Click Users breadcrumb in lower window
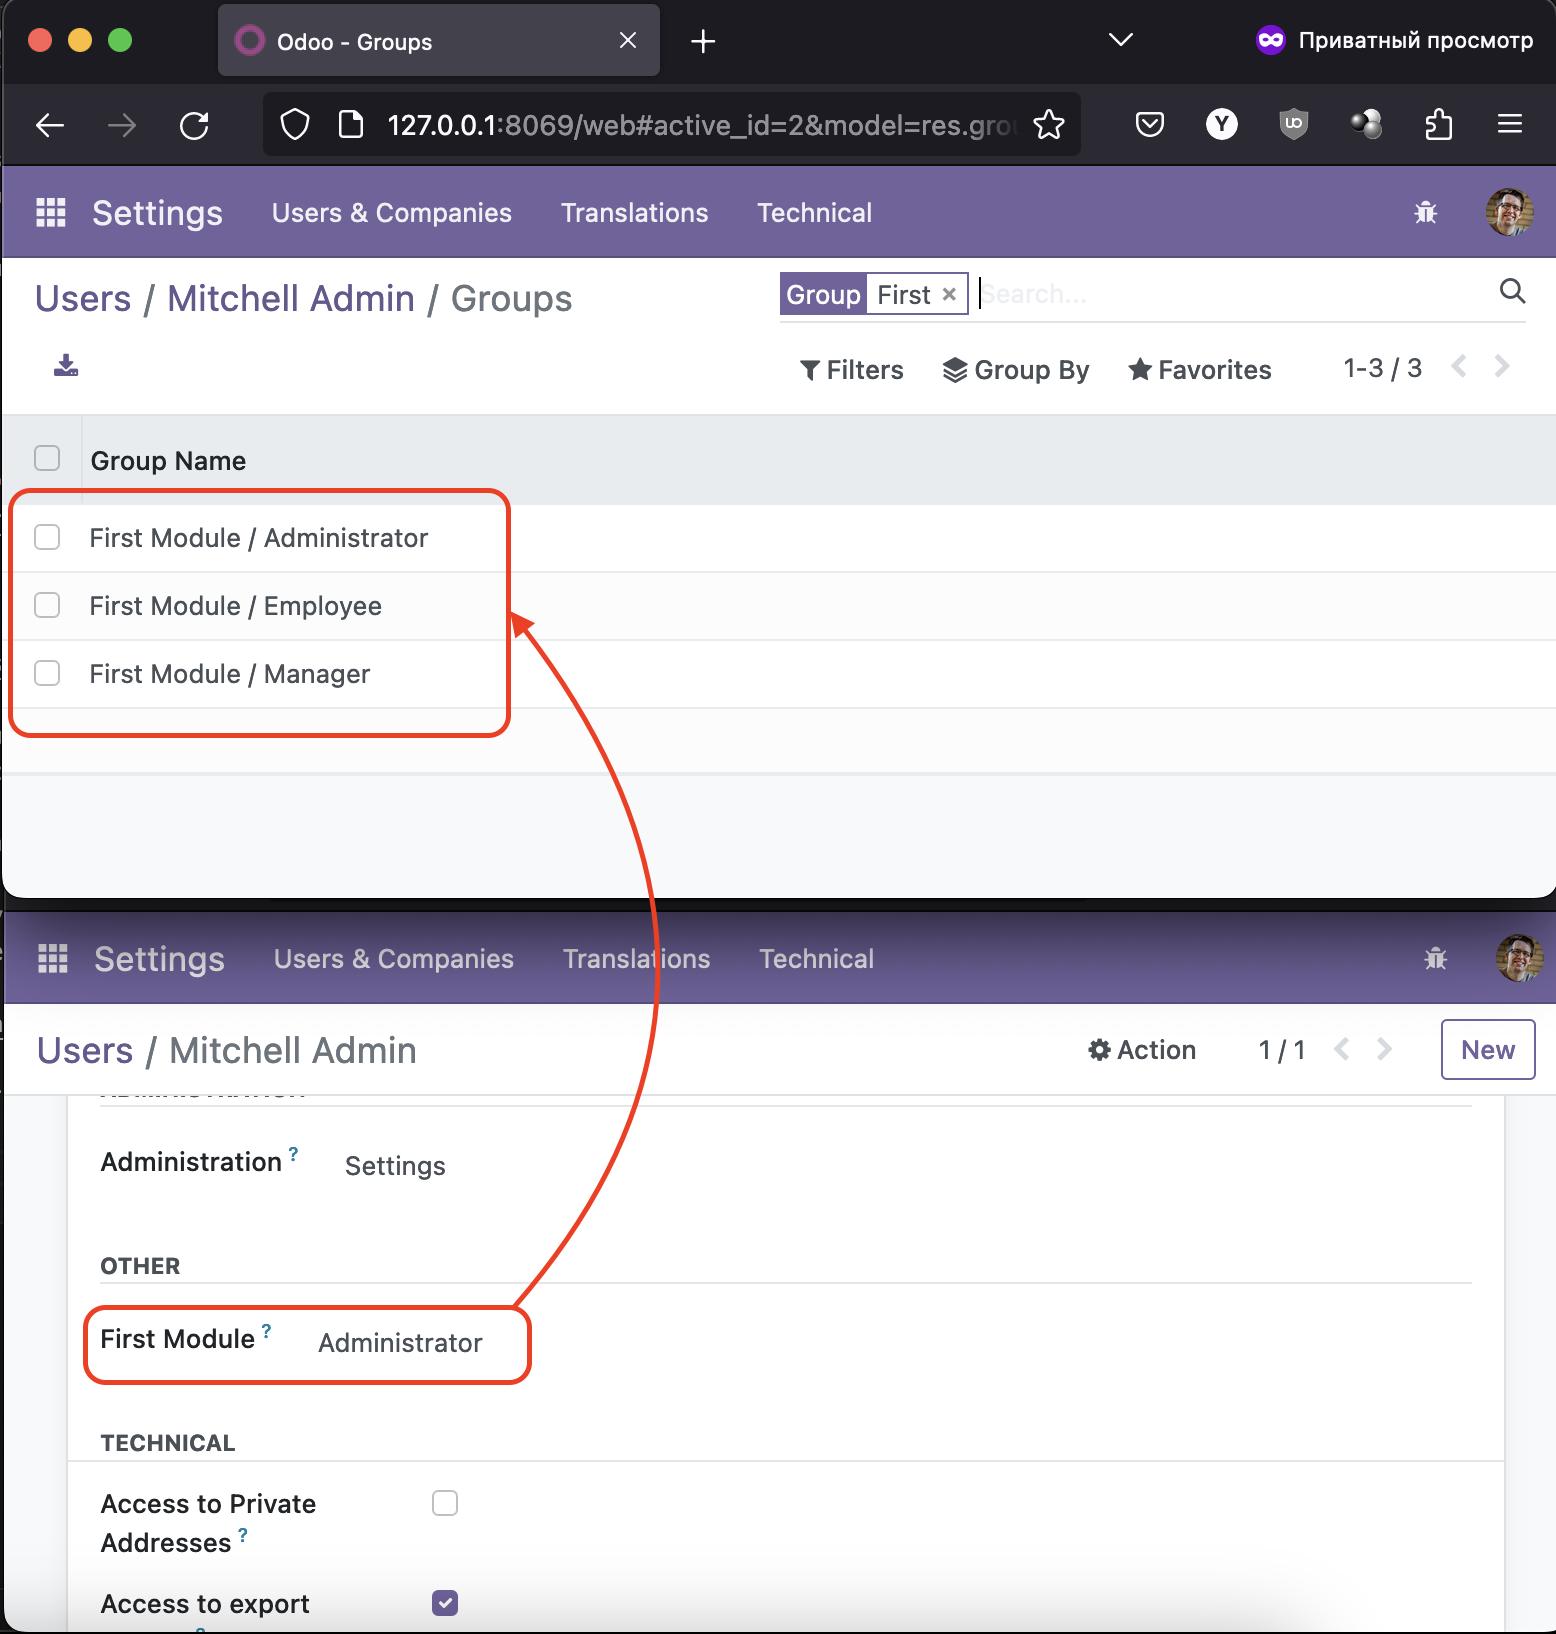 click(x=85, y=1050)
